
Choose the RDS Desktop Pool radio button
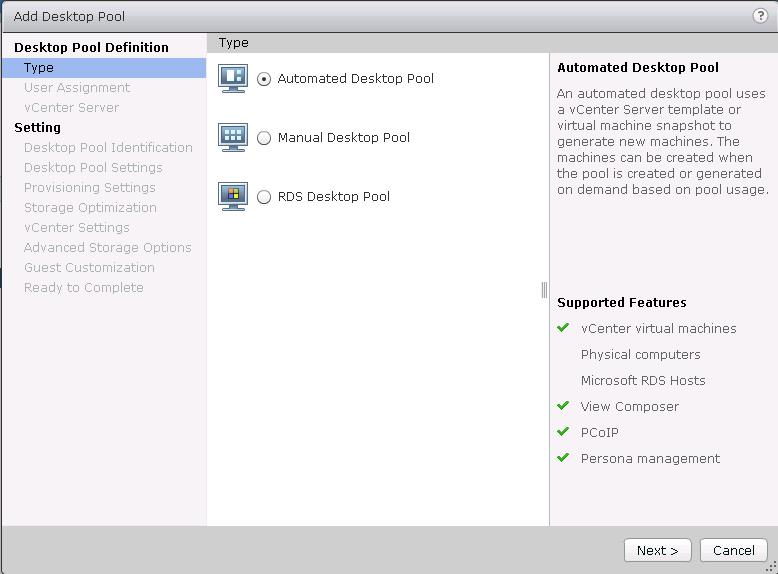264,197
